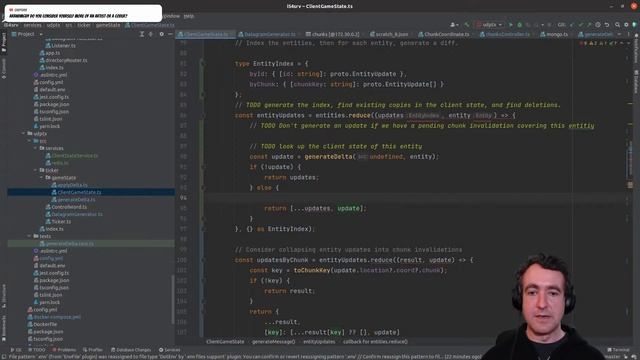Switch to the ChunkCoordinate.ts tab
The image size is (640, 360).
443,34
